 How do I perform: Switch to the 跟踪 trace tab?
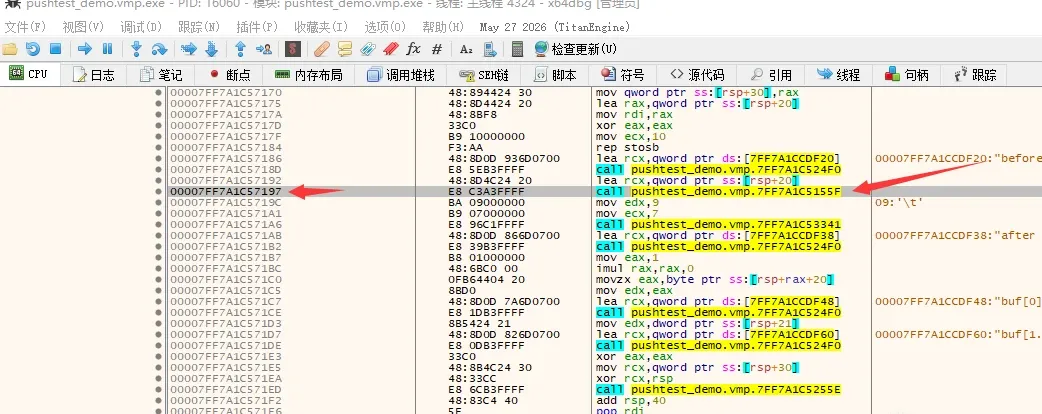point(976,75)
